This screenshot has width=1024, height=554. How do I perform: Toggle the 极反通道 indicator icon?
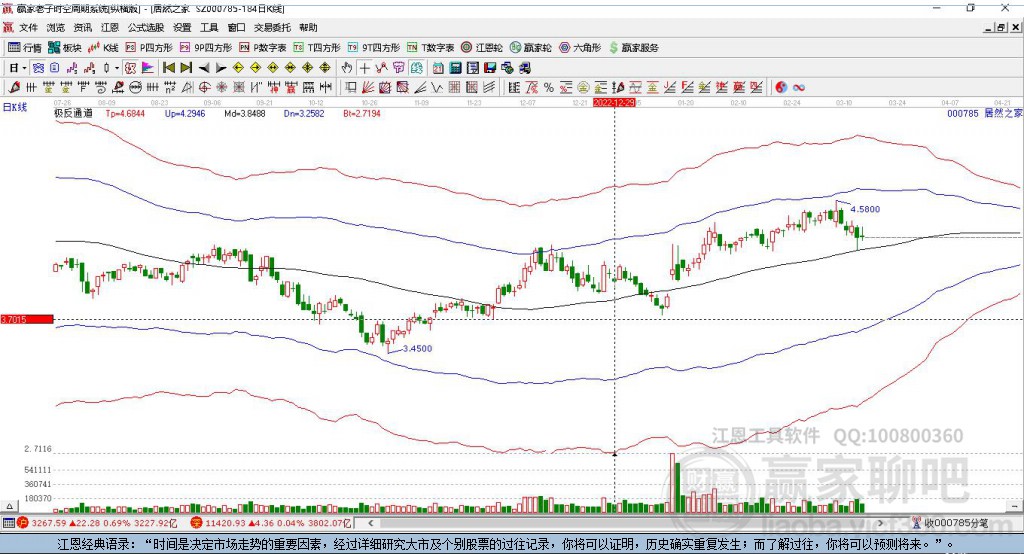(131, 68)
